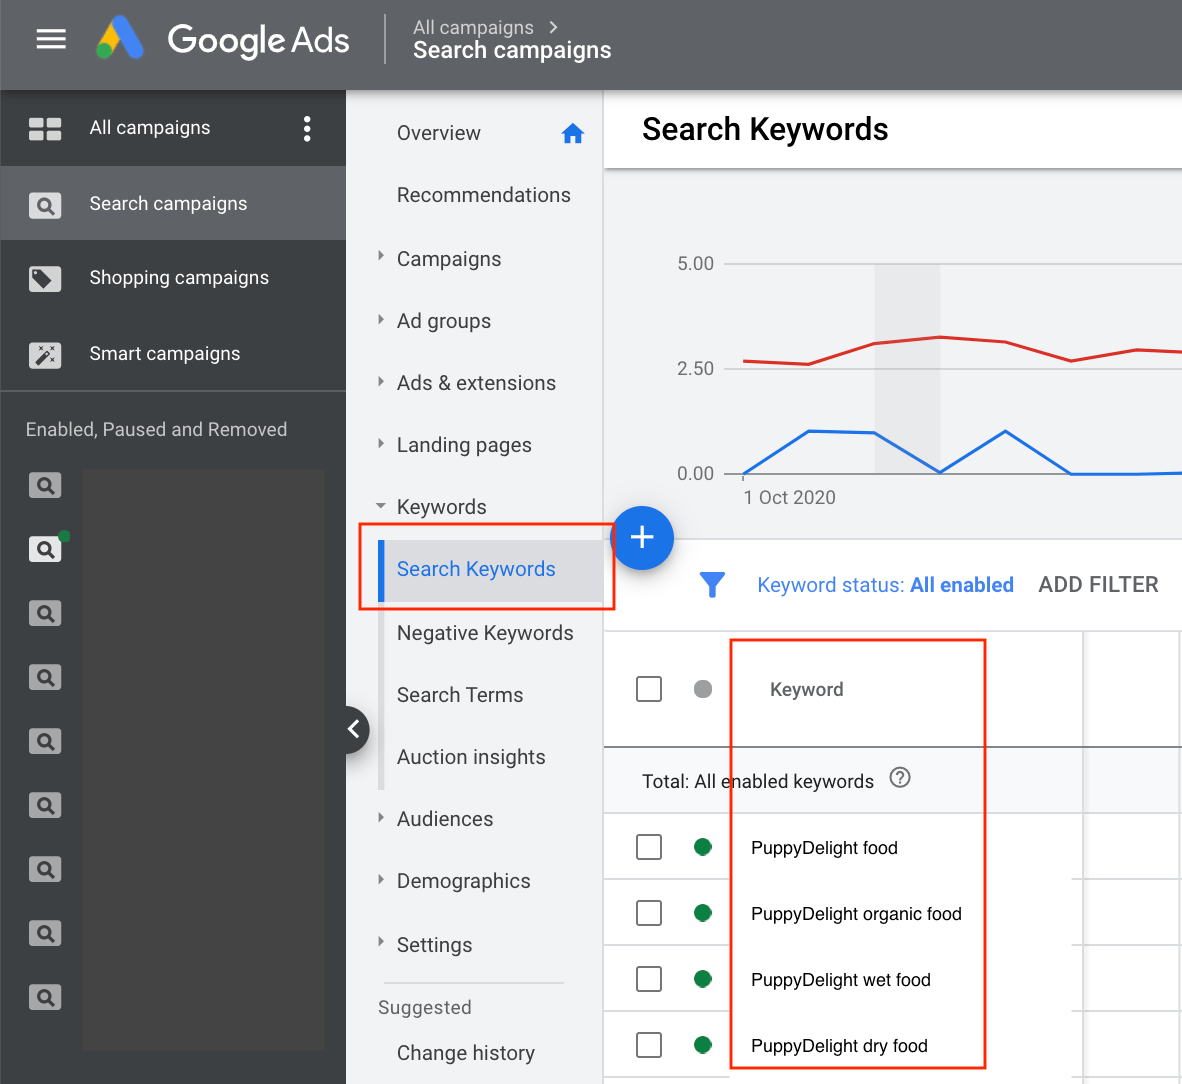
Task: Edit Keyword status: All enabled filter
Action: click(885, 584)
